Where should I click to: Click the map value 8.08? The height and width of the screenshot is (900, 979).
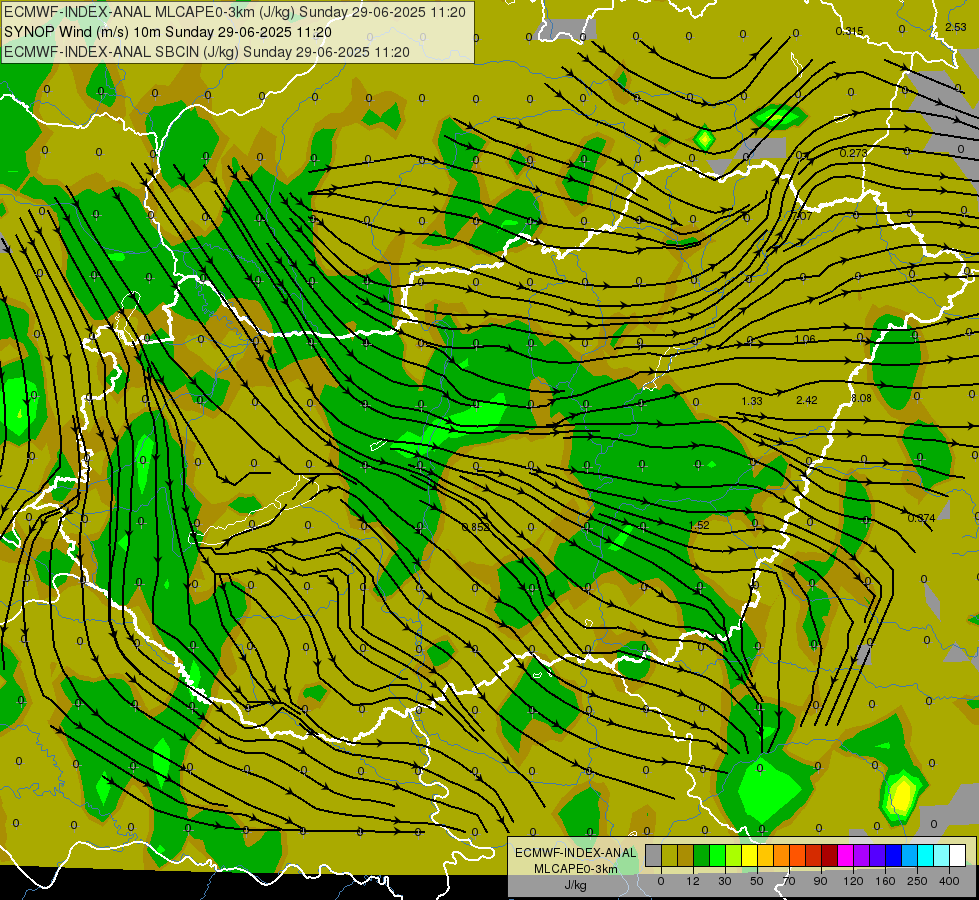[x=861, y=398]
